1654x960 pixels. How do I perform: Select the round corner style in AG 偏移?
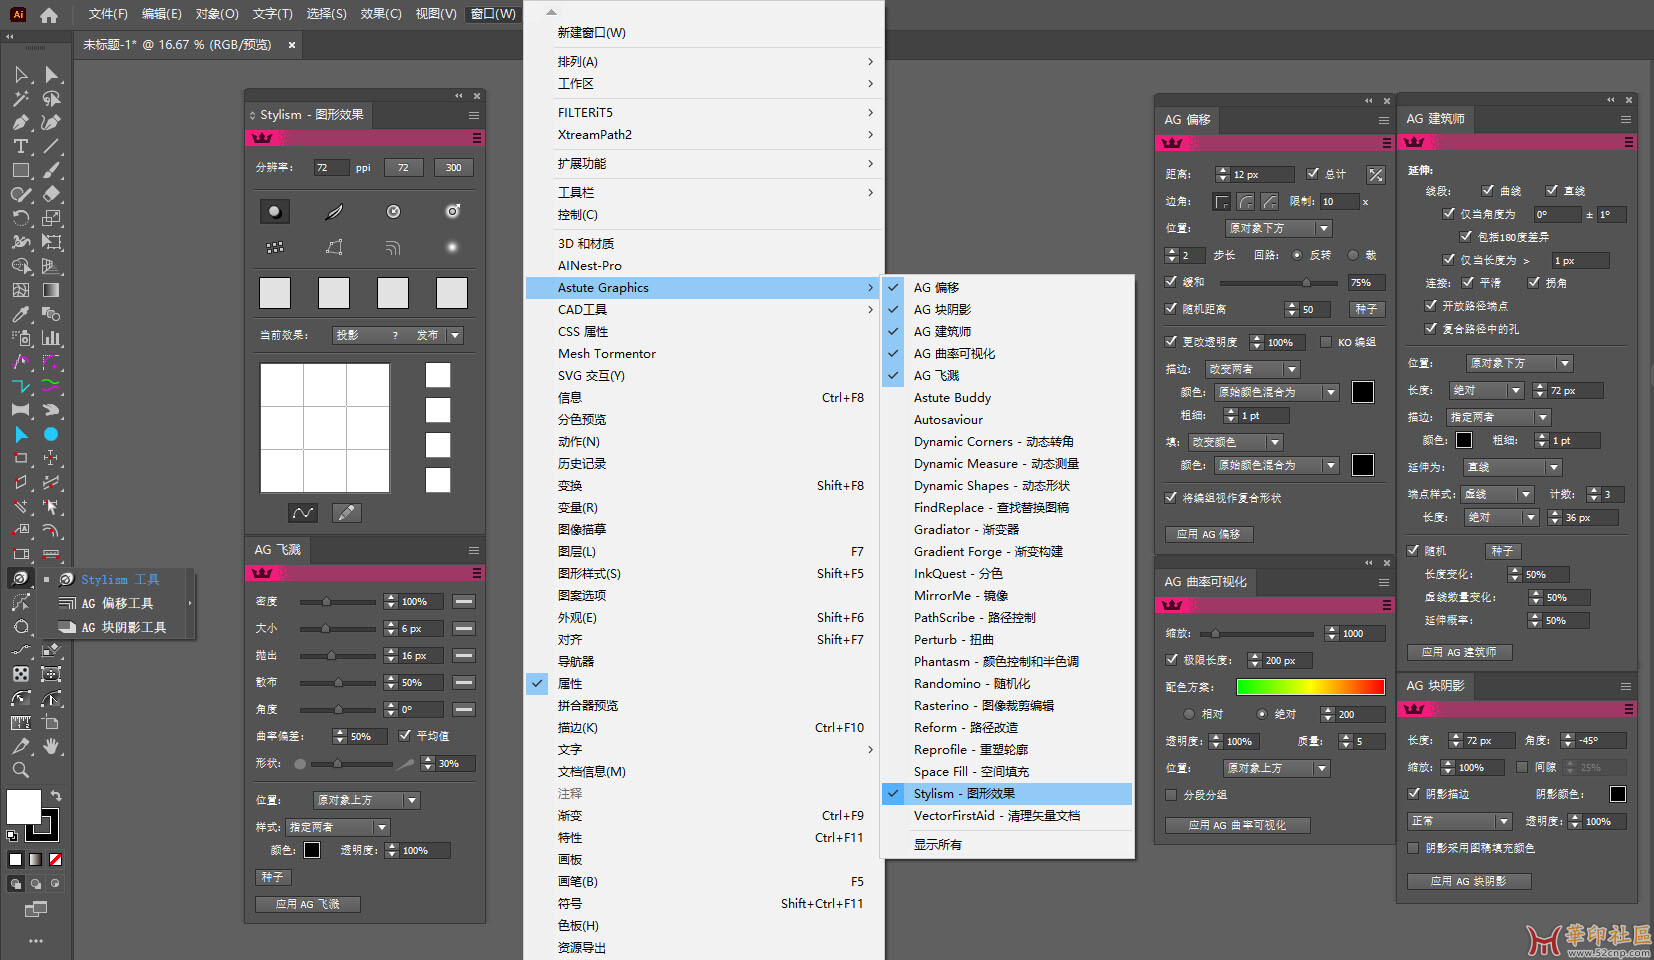point(1246,202)
